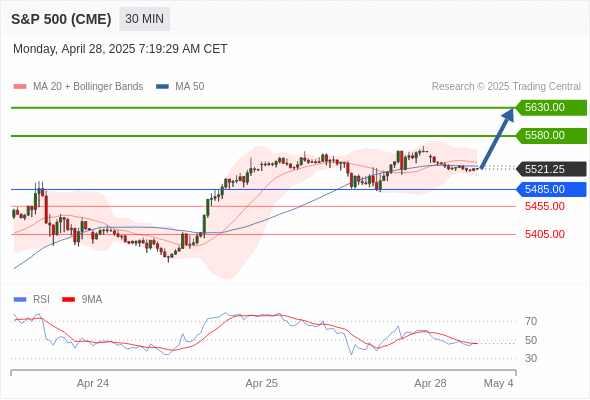Click the blue upward forecast arrow
The height and width of the screenshot is (400, 590).
click(x=497, y=138)
